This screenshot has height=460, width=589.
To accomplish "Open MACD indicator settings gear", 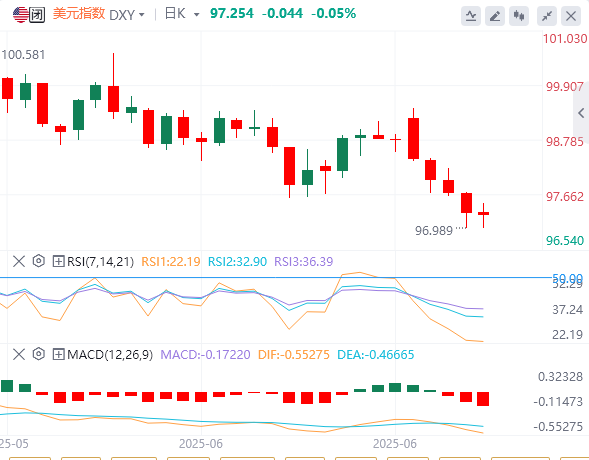I will (39, 354).
